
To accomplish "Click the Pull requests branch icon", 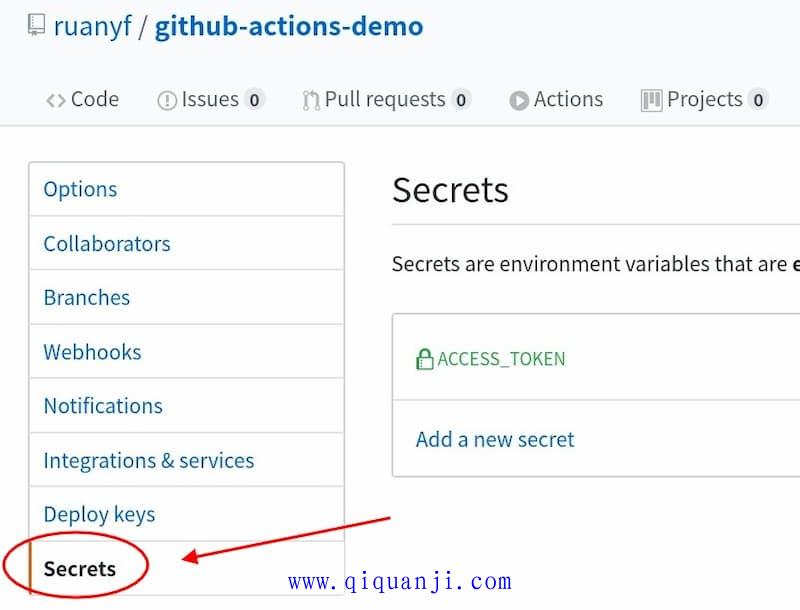I will point(311,100).
